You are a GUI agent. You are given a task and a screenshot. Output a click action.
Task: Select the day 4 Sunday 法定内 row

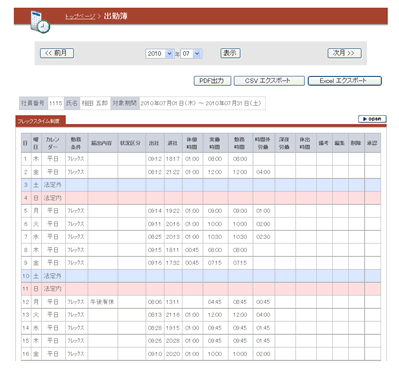click(201, 198)
